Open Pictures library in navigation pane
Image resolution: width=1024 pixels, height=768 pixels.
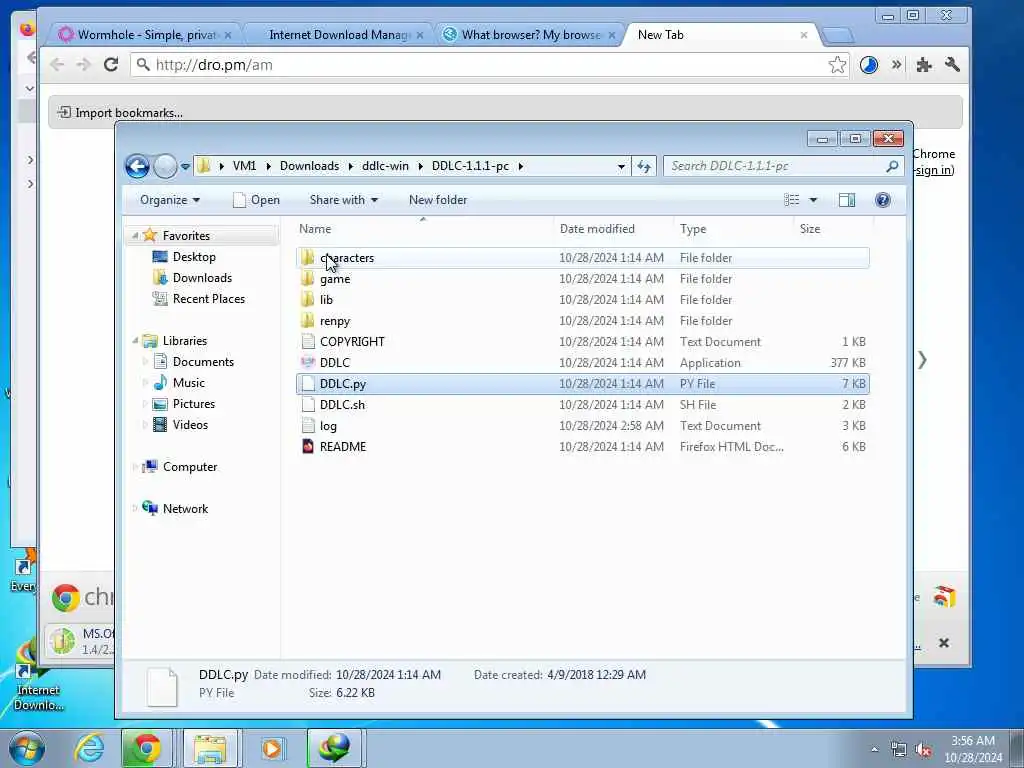(193, 404)
